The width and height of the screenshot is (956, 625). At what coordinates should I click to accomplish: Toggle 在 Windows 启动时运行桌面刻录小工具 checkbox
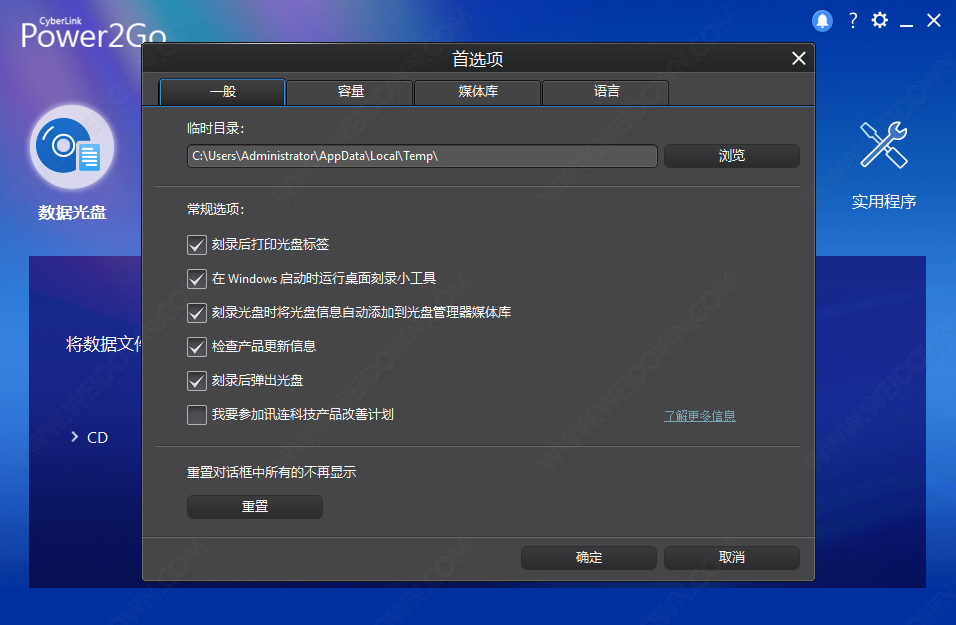click(196, 278)
